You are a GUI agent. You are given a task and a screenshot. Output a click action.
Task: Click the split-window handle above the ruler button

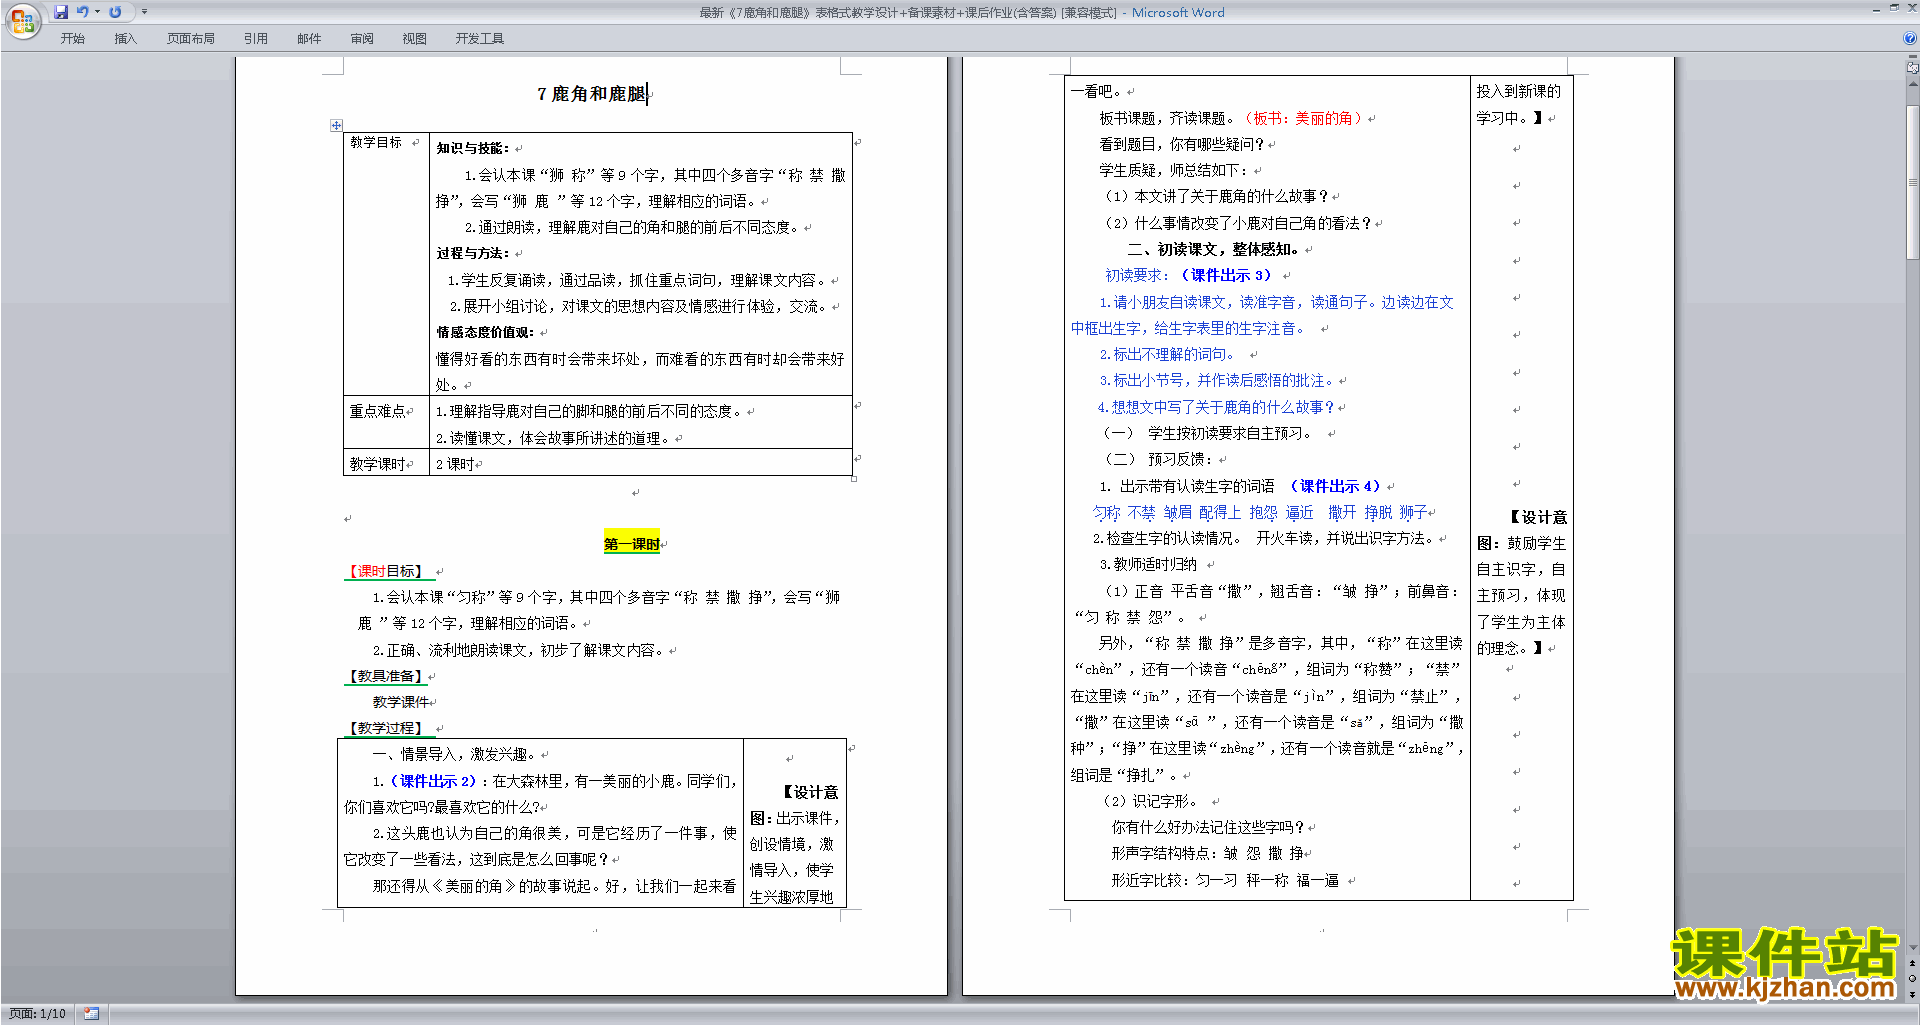[x=1913, y=58]
